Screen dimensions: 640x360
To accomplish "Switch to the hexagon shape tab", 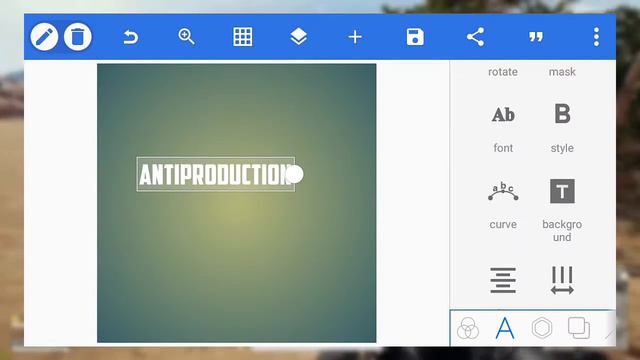I will [x=542, y=328].
